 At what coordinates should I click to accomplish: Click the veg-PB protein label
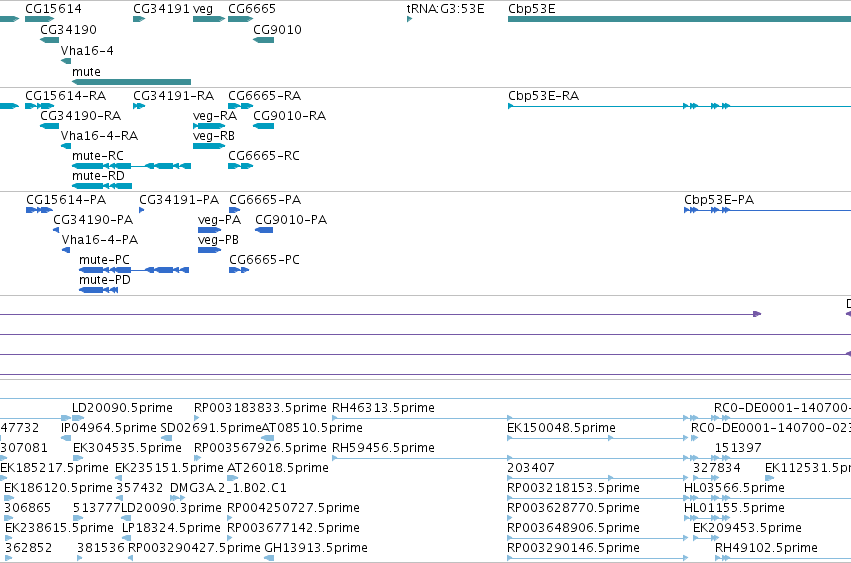click(x=218, y=240)
